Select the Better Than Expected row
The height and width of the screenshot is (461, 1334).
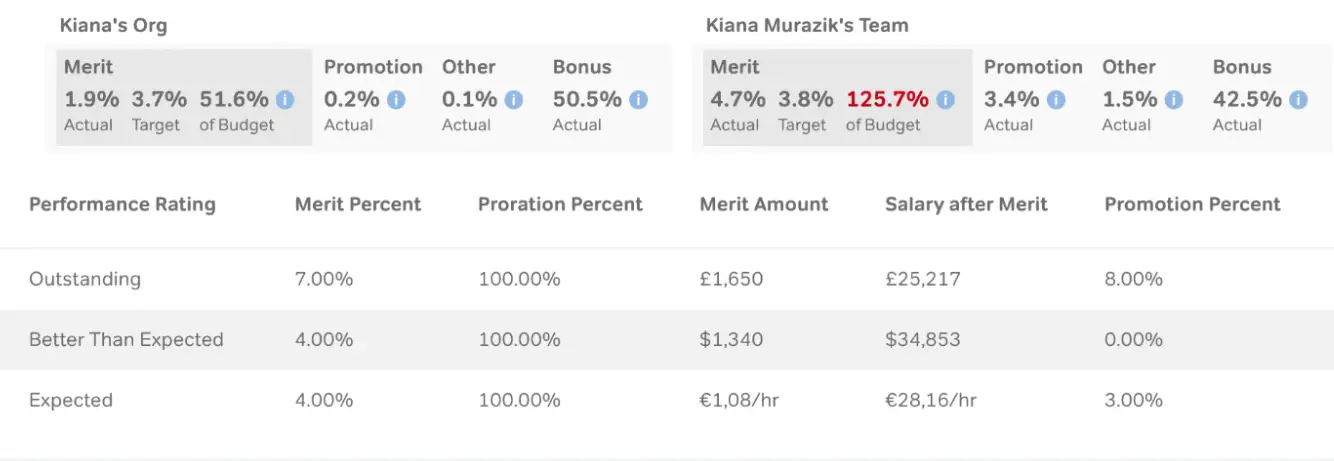[x=126, y=340]
